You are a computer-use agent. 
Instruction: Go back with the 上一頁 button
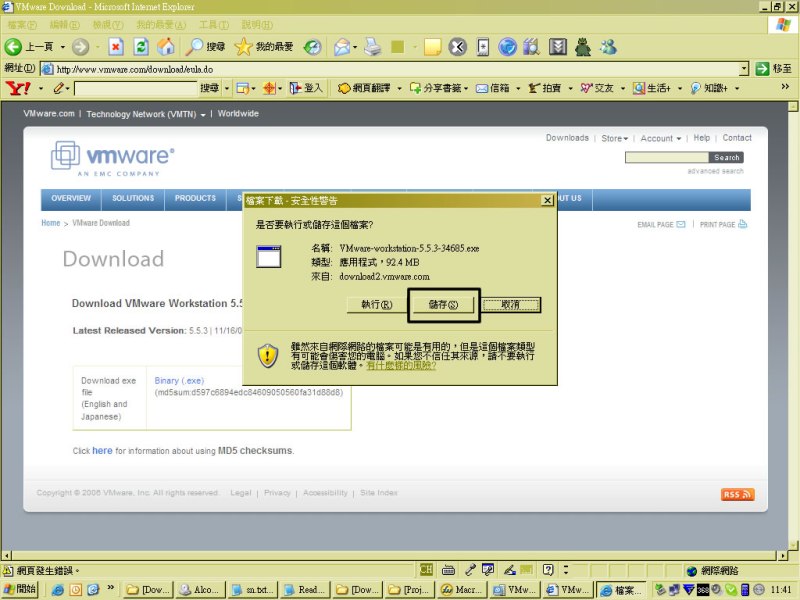(29, 47)
